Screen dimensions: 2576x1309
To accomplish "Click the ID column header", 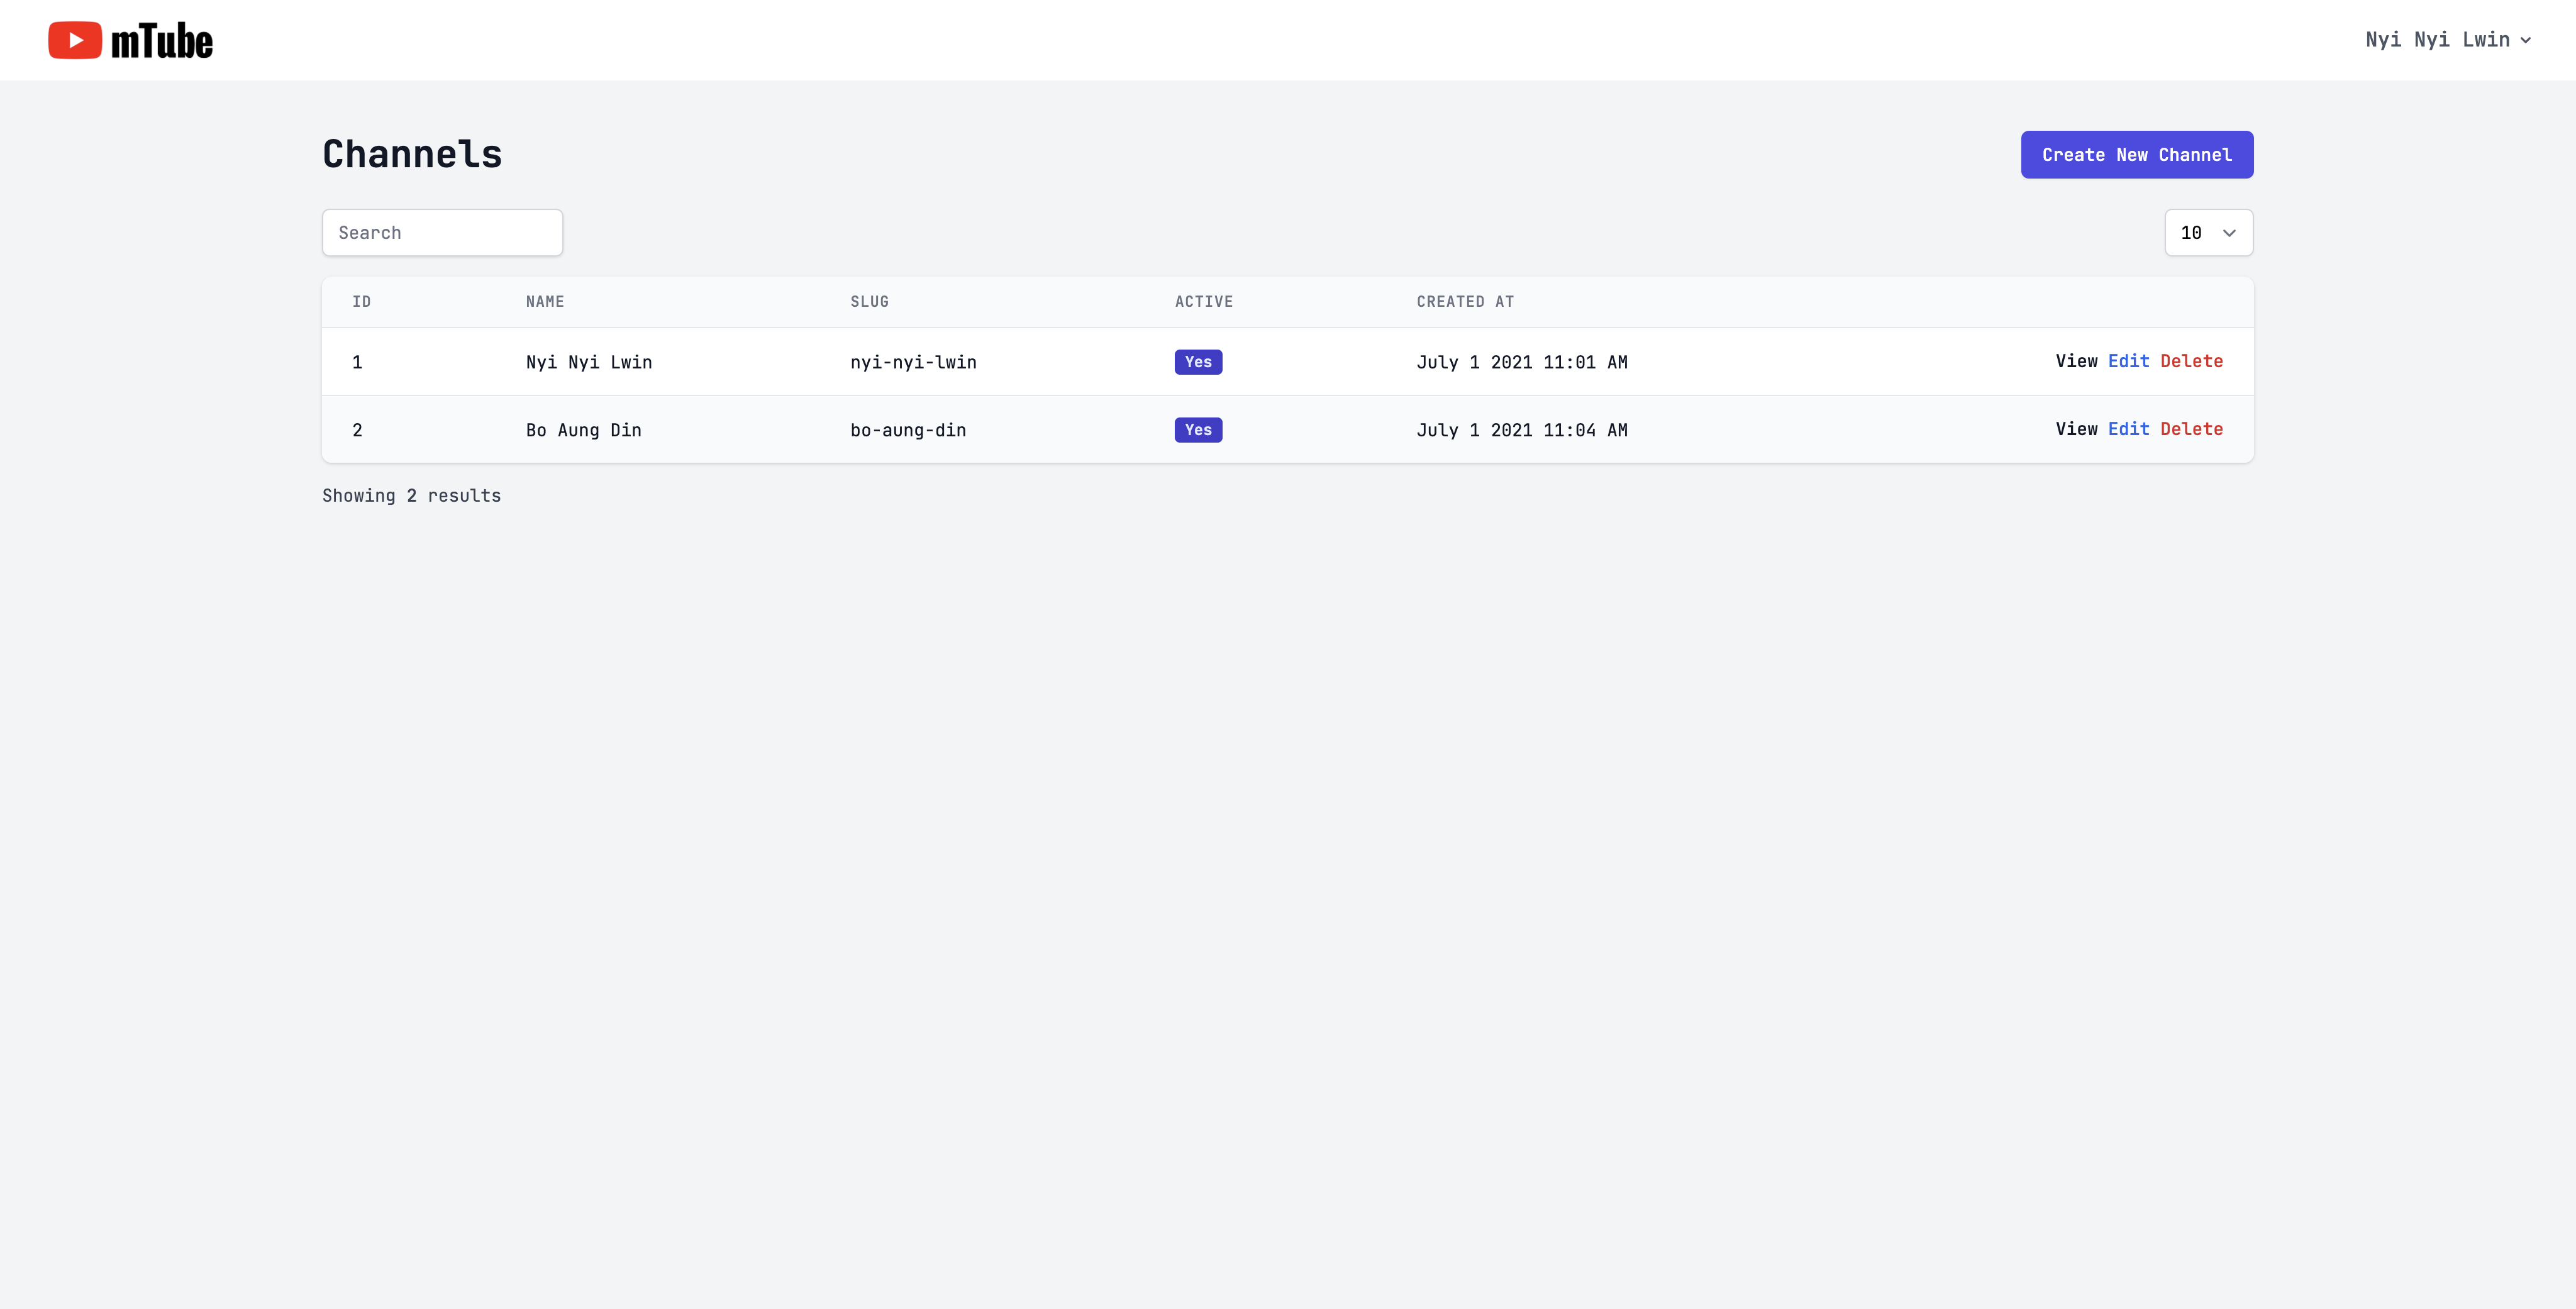I will pos(361,302).
